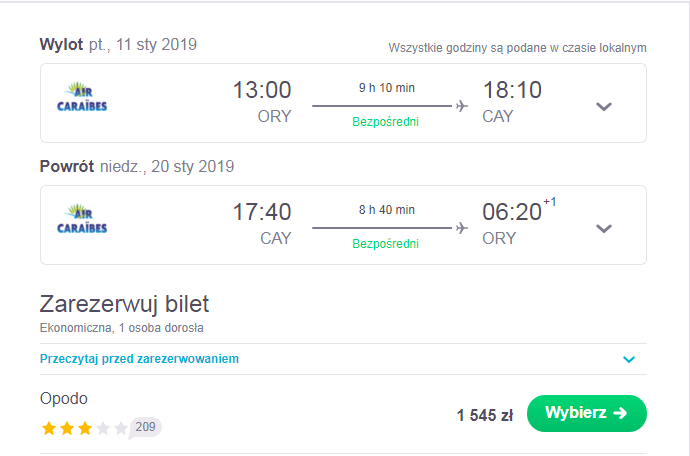Click the Air Caraïbes logo on outbound flight
The height and width of the screenshot is (456, 690).
[x=82, y=96]
